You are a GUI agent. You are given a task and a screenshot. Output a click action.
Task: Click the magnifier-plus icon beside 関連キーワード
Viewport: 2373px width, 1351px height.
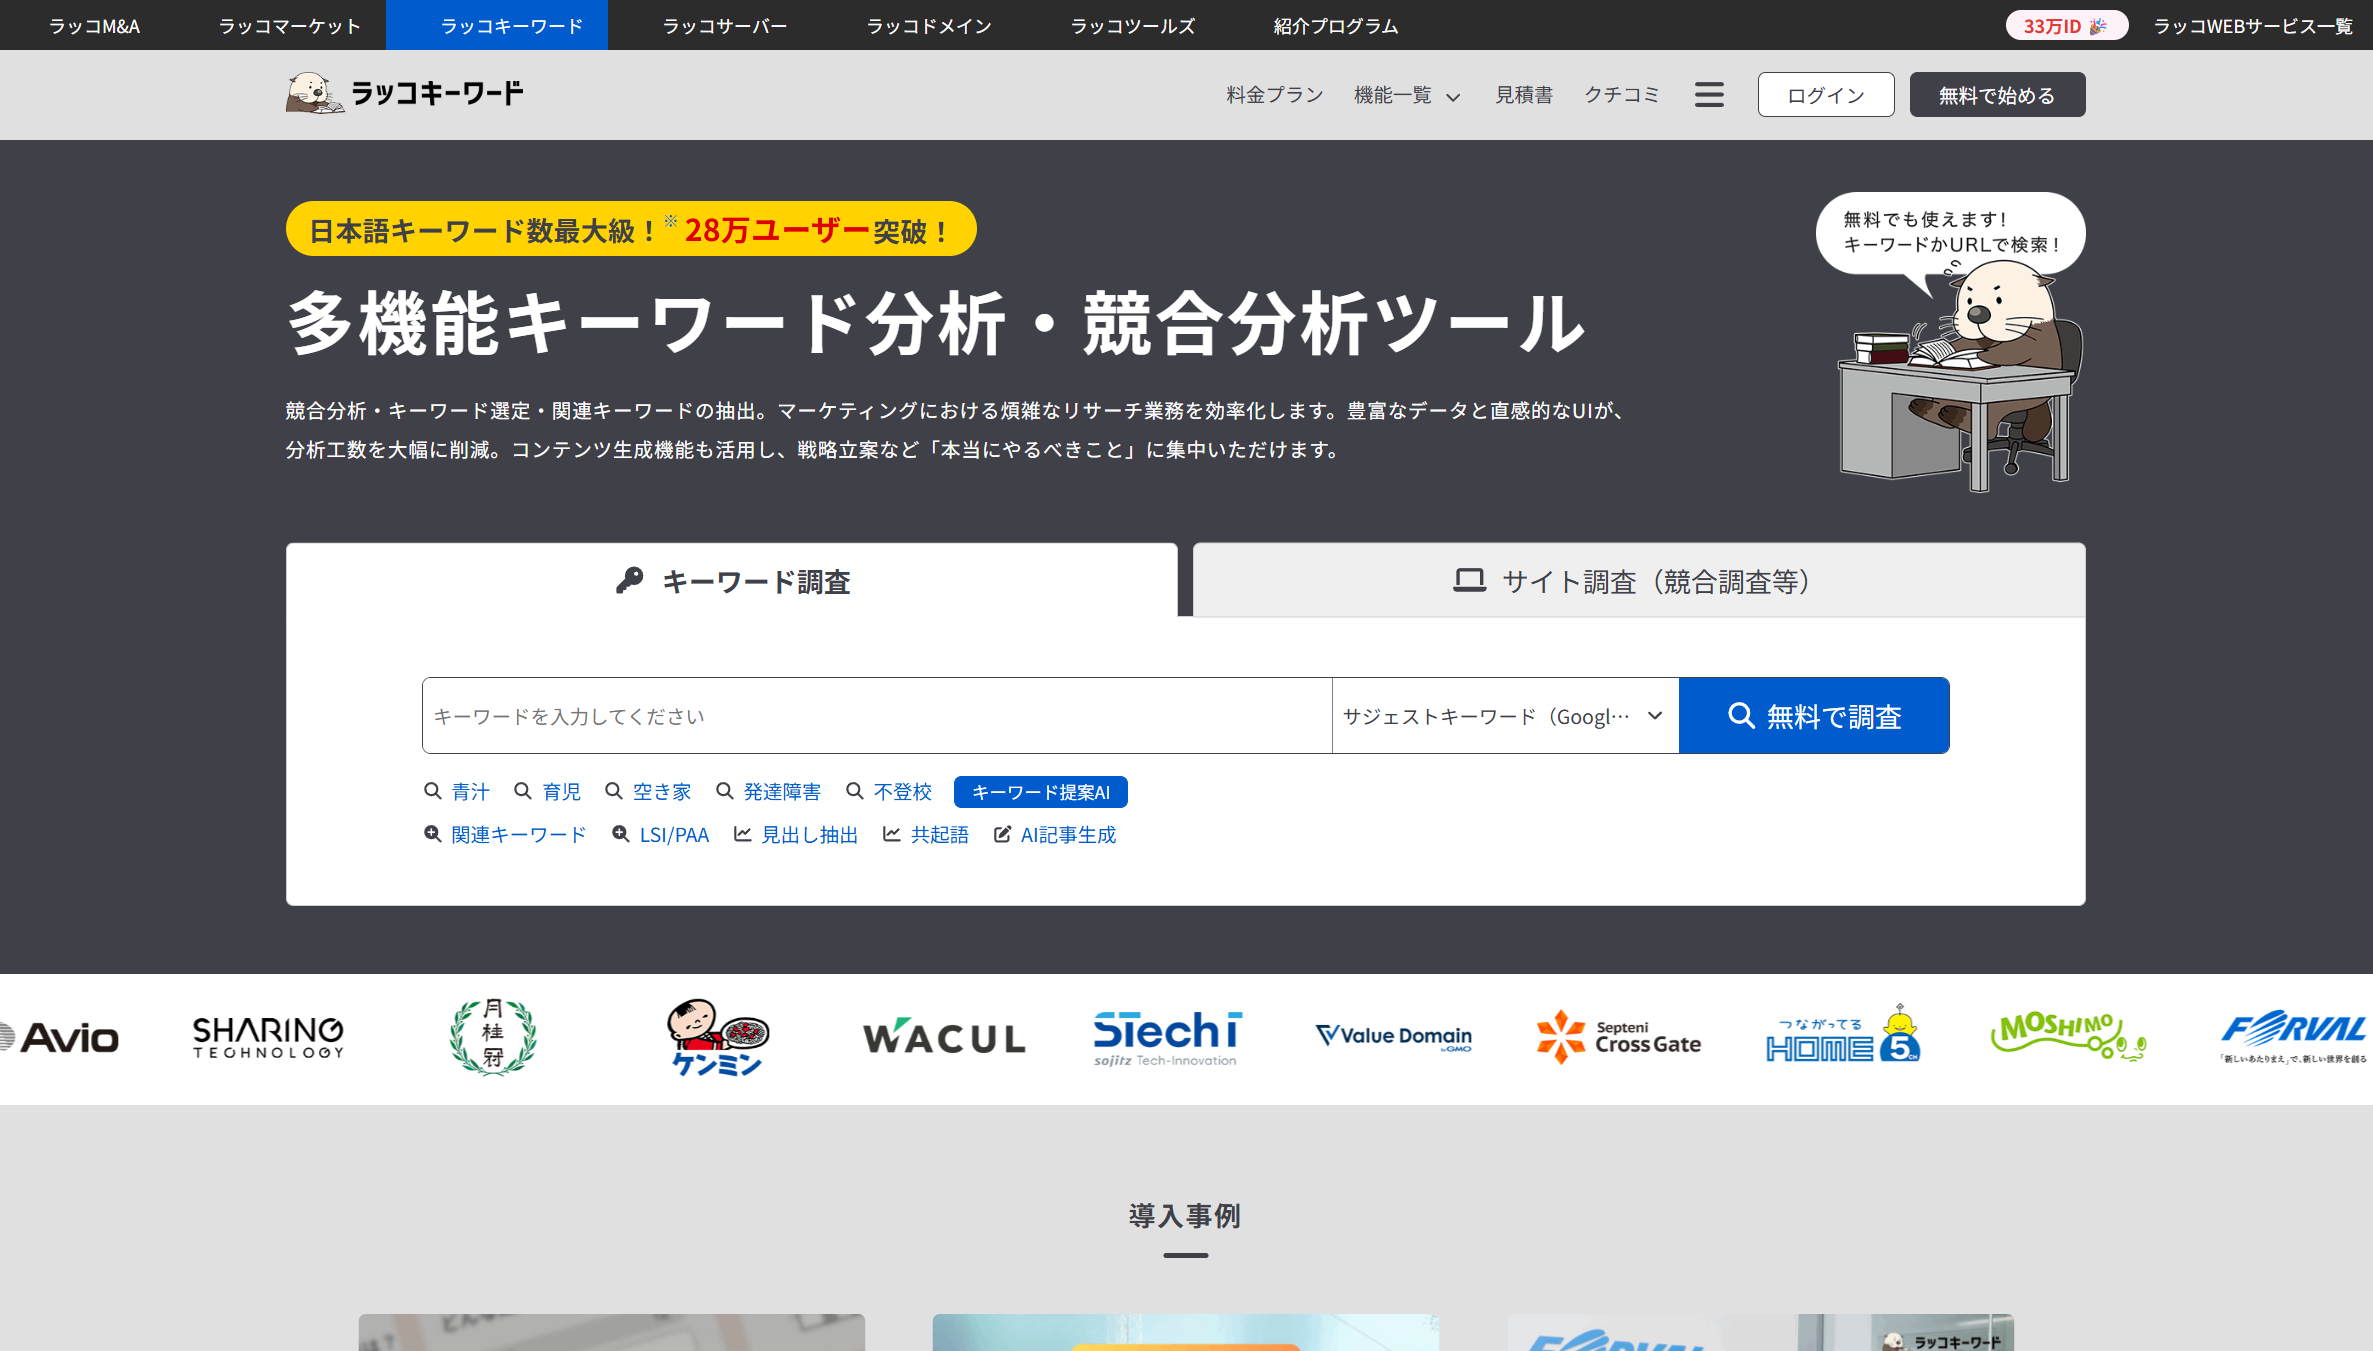point(432,834)
